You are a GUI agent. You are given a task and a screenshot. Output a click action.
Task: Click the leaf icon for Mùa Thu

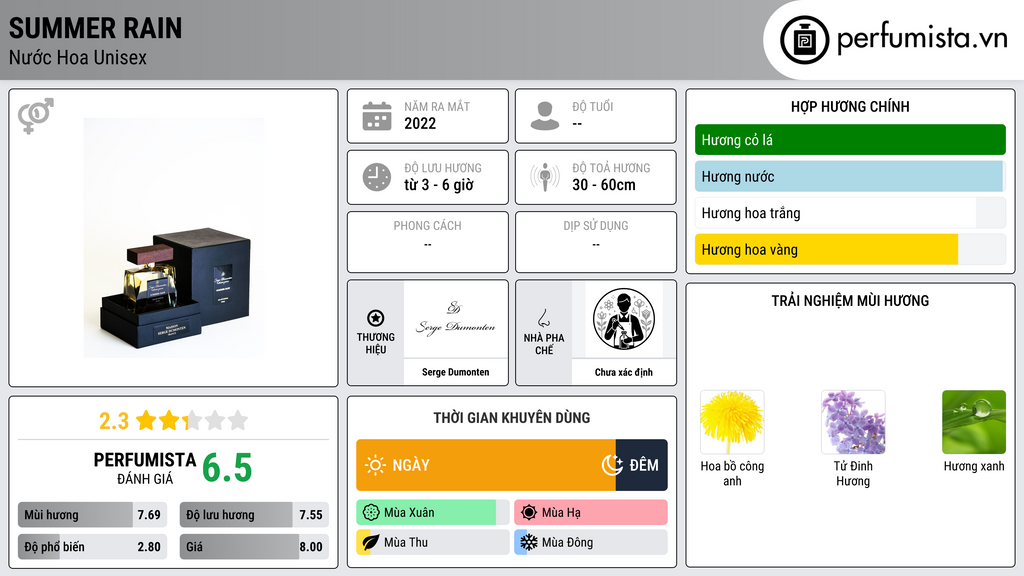pyautogui.click(x=371, y=542)
